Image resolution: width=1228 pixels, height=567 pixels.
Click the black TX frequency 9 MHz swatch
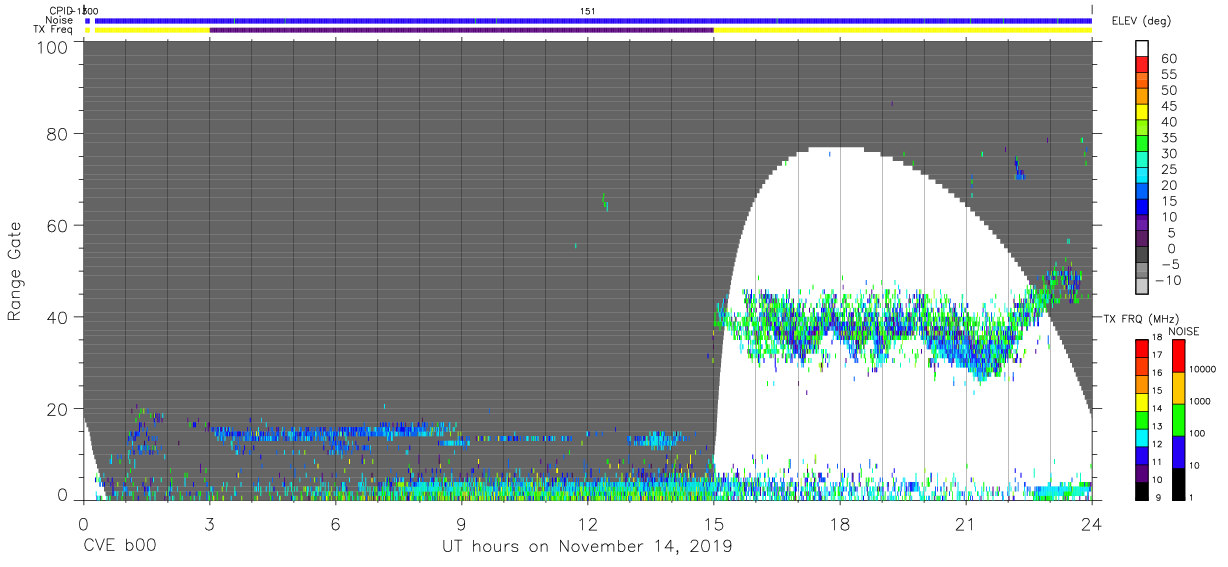[x=1142, y=492]
